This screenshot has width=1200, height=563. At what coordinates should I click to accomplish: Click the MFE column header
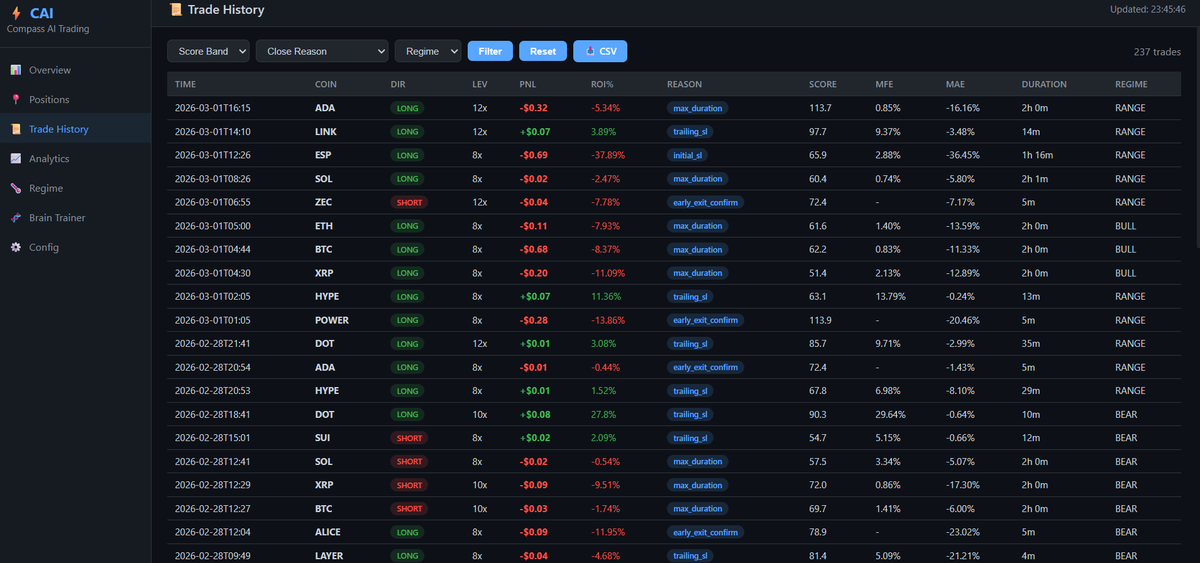[884, 84]
